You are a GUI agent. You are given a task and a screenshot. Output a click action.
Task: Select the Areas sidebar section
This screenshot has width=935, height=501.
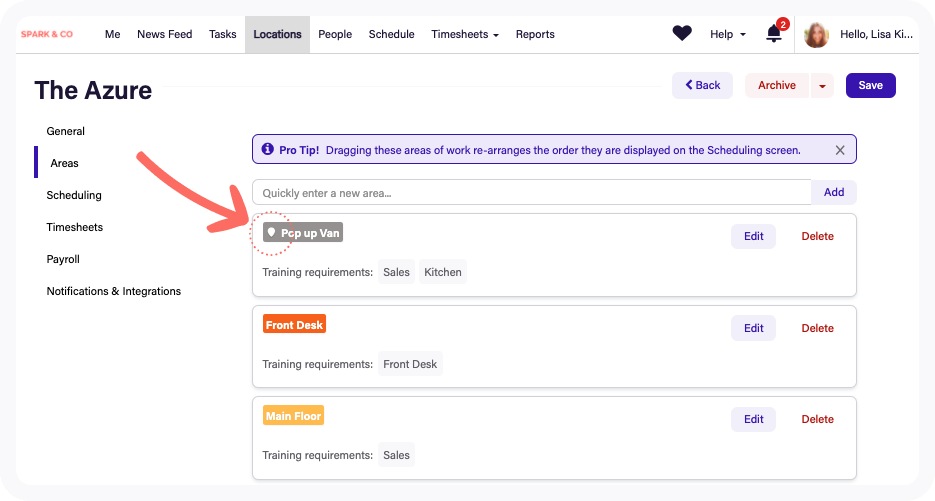[x=64, y=163]
